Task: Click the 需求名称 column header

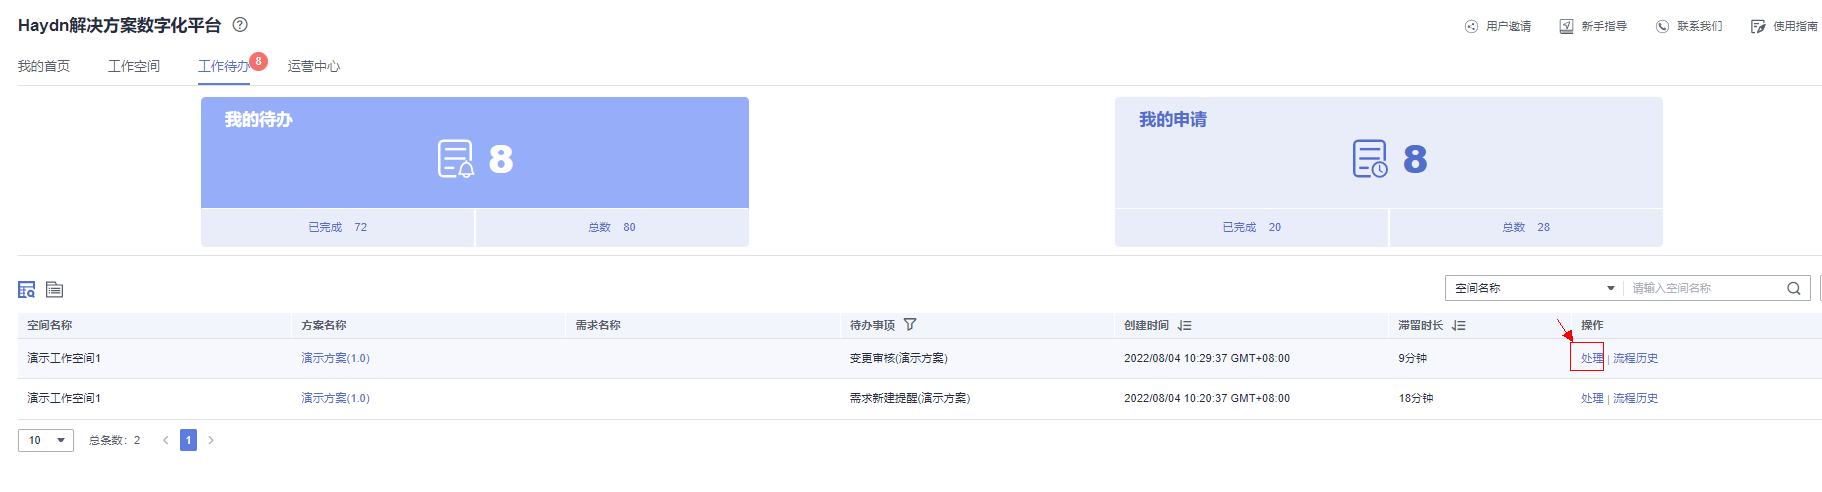Action: [598, 325]
